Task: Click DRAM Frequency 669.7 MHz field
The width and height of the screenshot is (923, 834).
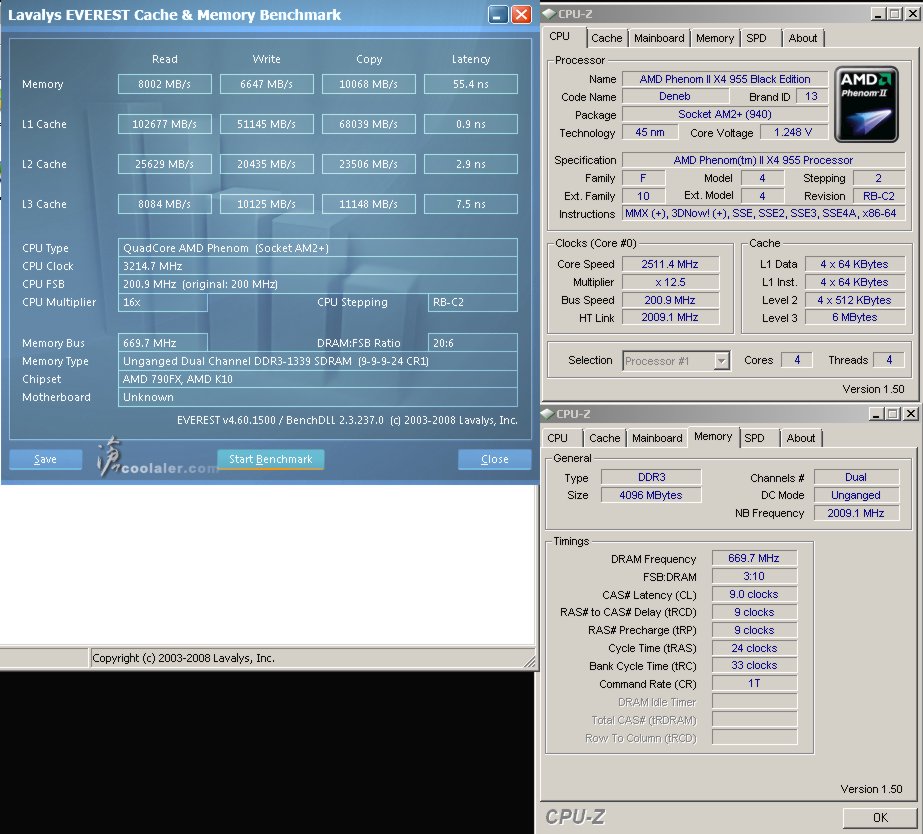Action: (754, 558)
